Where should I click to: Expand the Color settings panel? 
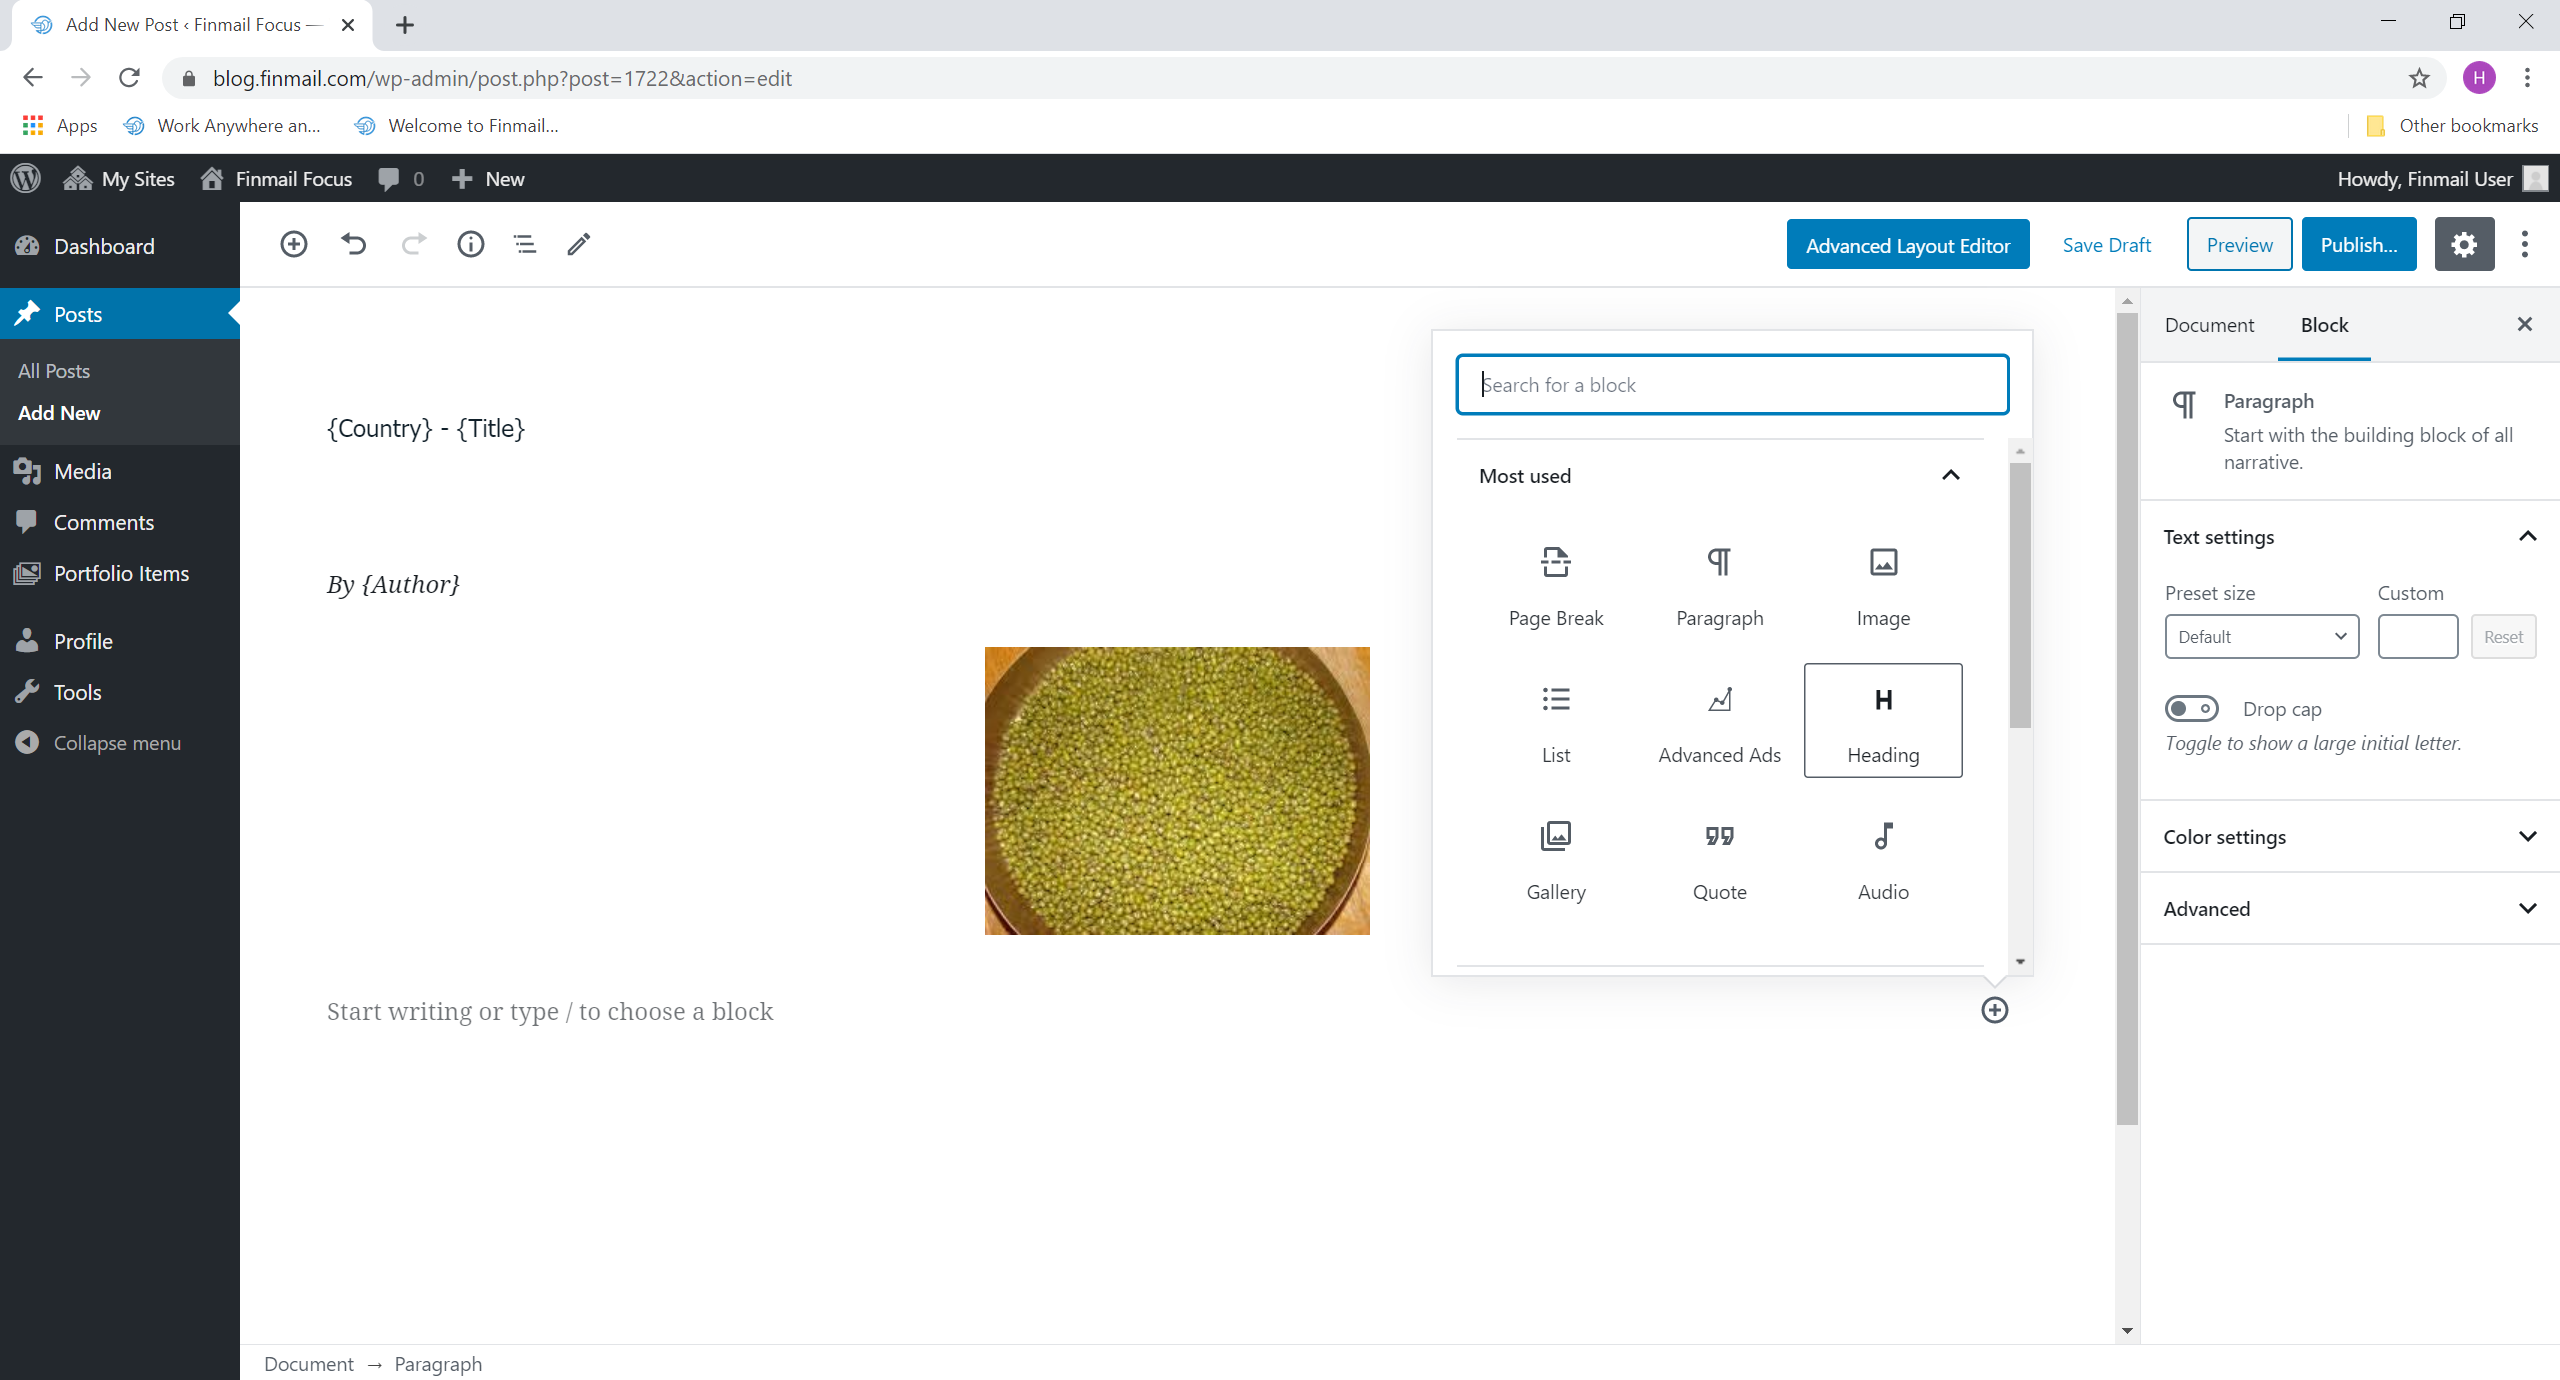click(2349, 837)
